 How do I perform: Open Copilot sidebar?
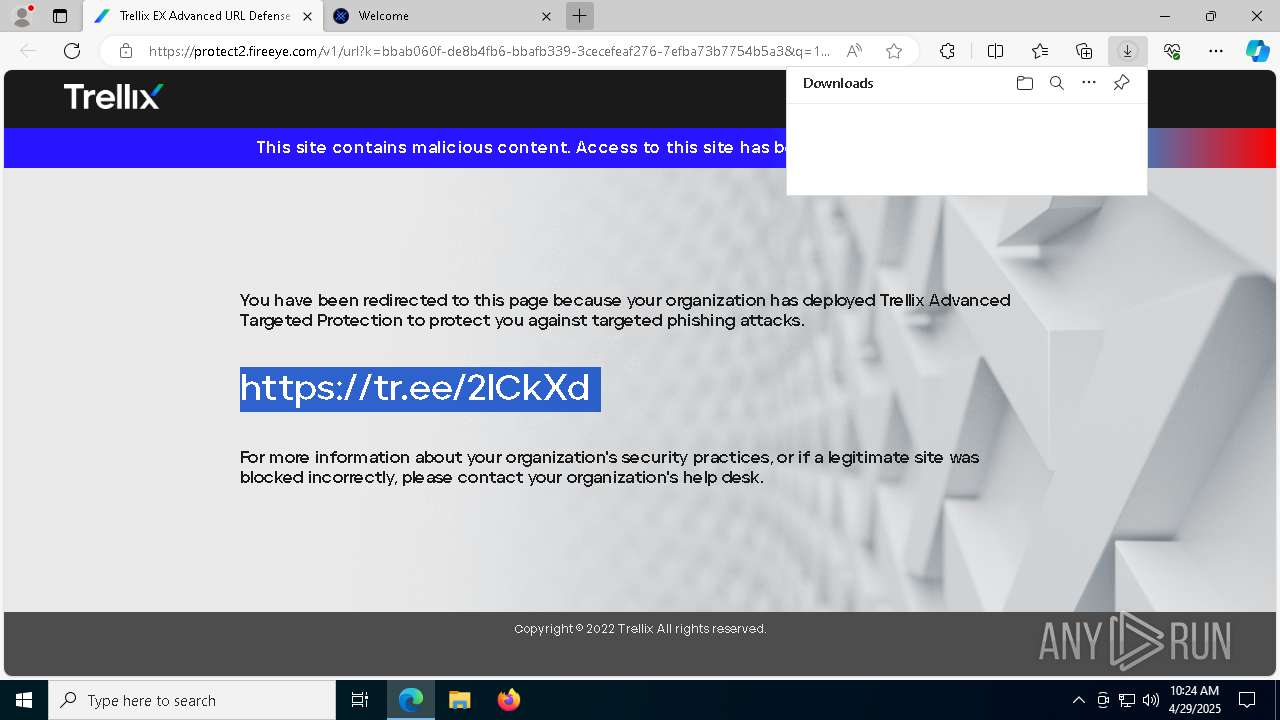[1258, 51]
